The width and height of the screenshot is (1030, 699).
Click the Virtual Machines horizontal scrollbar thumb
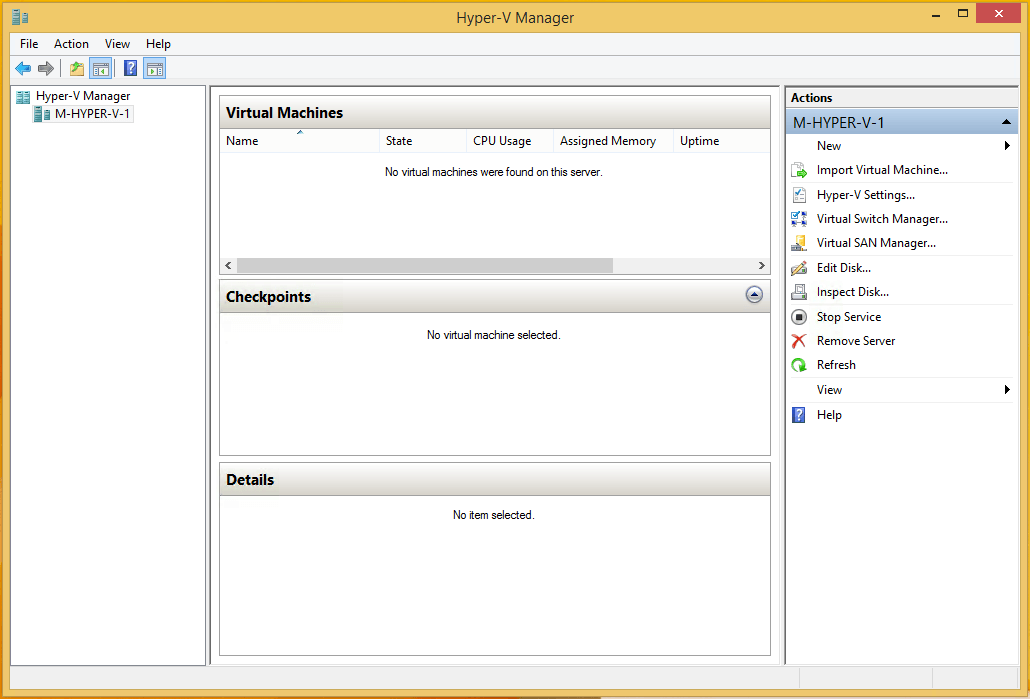click(x=424, y=265)
